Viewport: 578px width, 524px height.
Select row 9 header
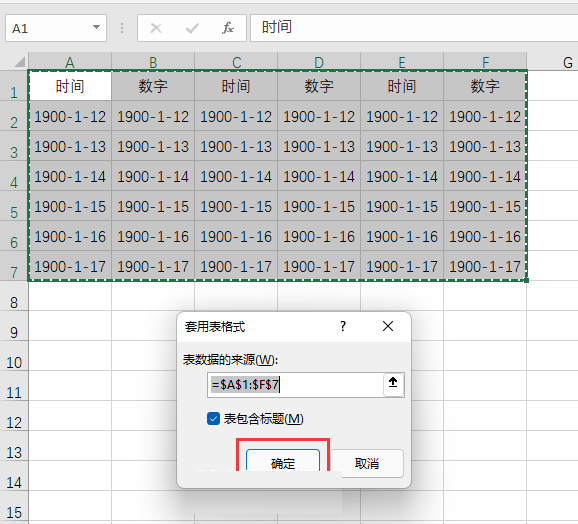pyautogui.click(x=14, y=326)
